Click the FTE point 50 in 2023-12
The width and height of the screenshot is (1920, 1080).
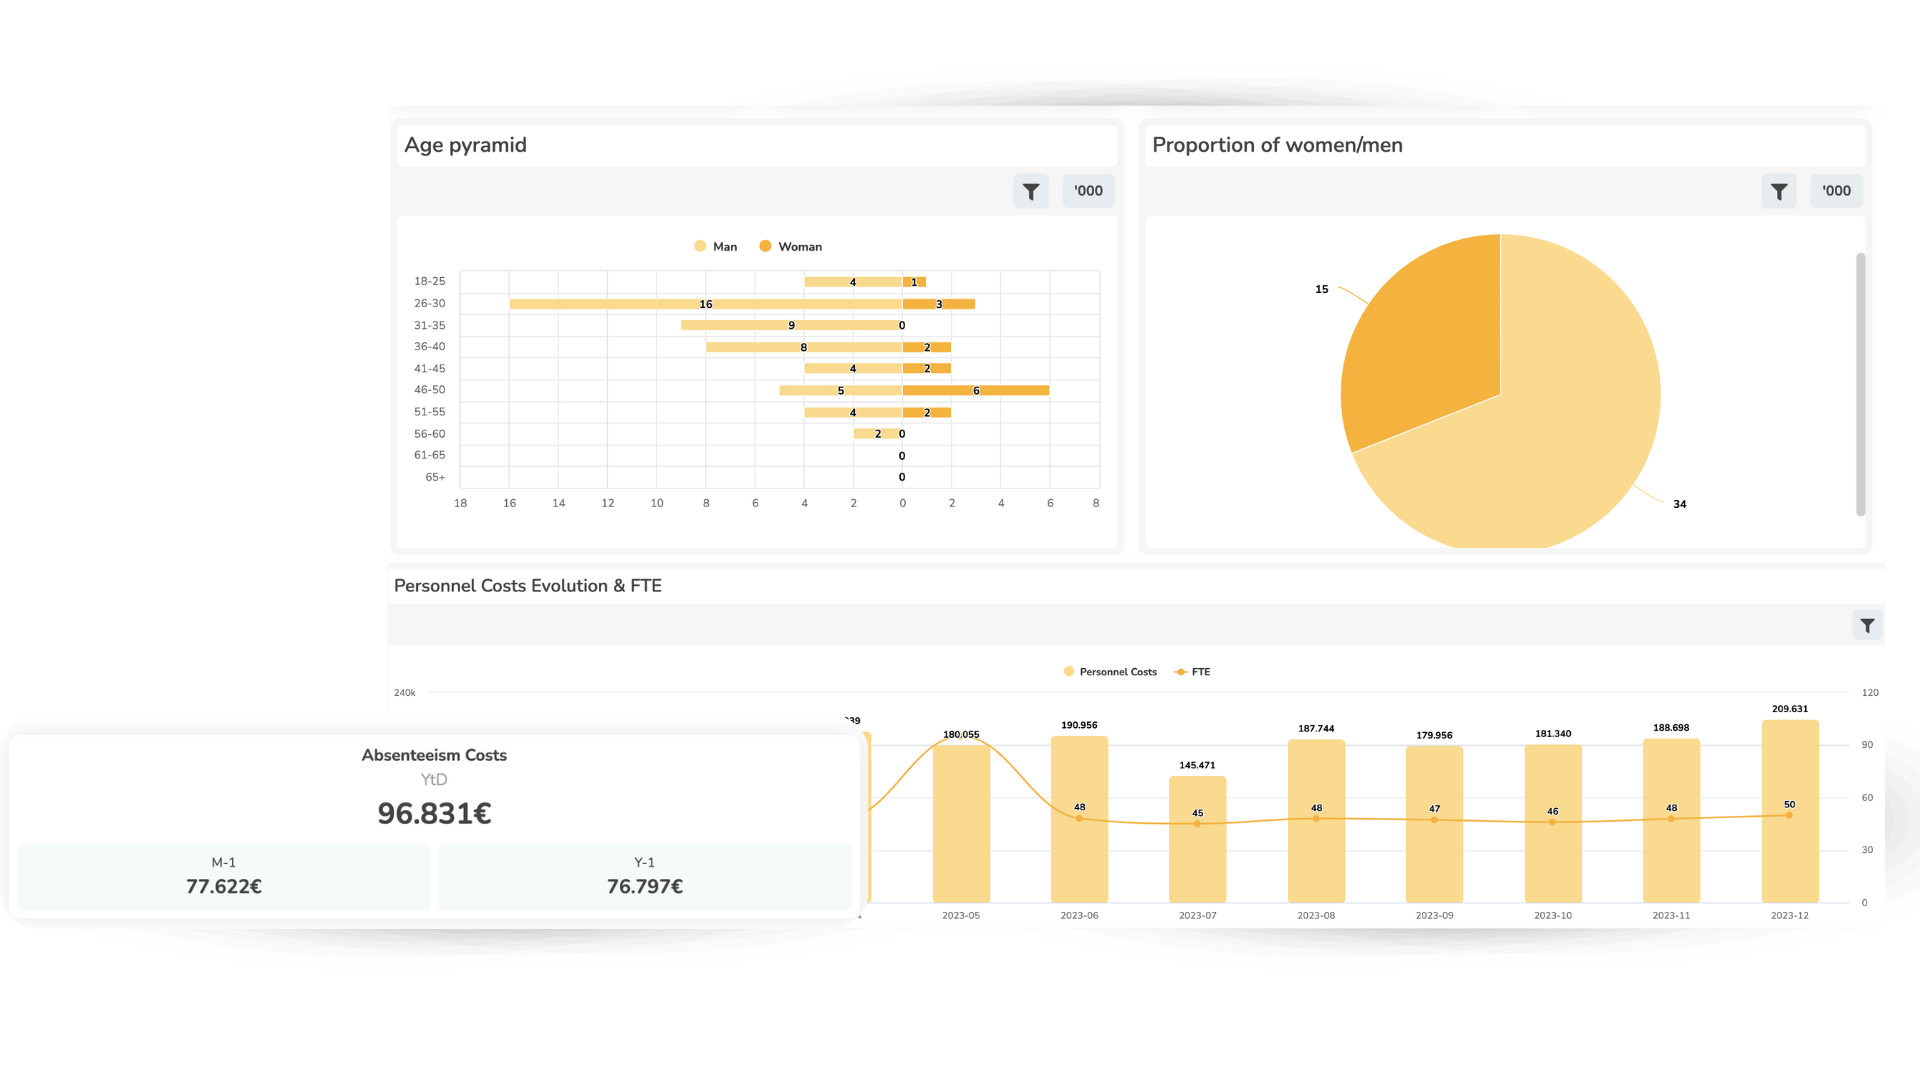(1789, 815)
